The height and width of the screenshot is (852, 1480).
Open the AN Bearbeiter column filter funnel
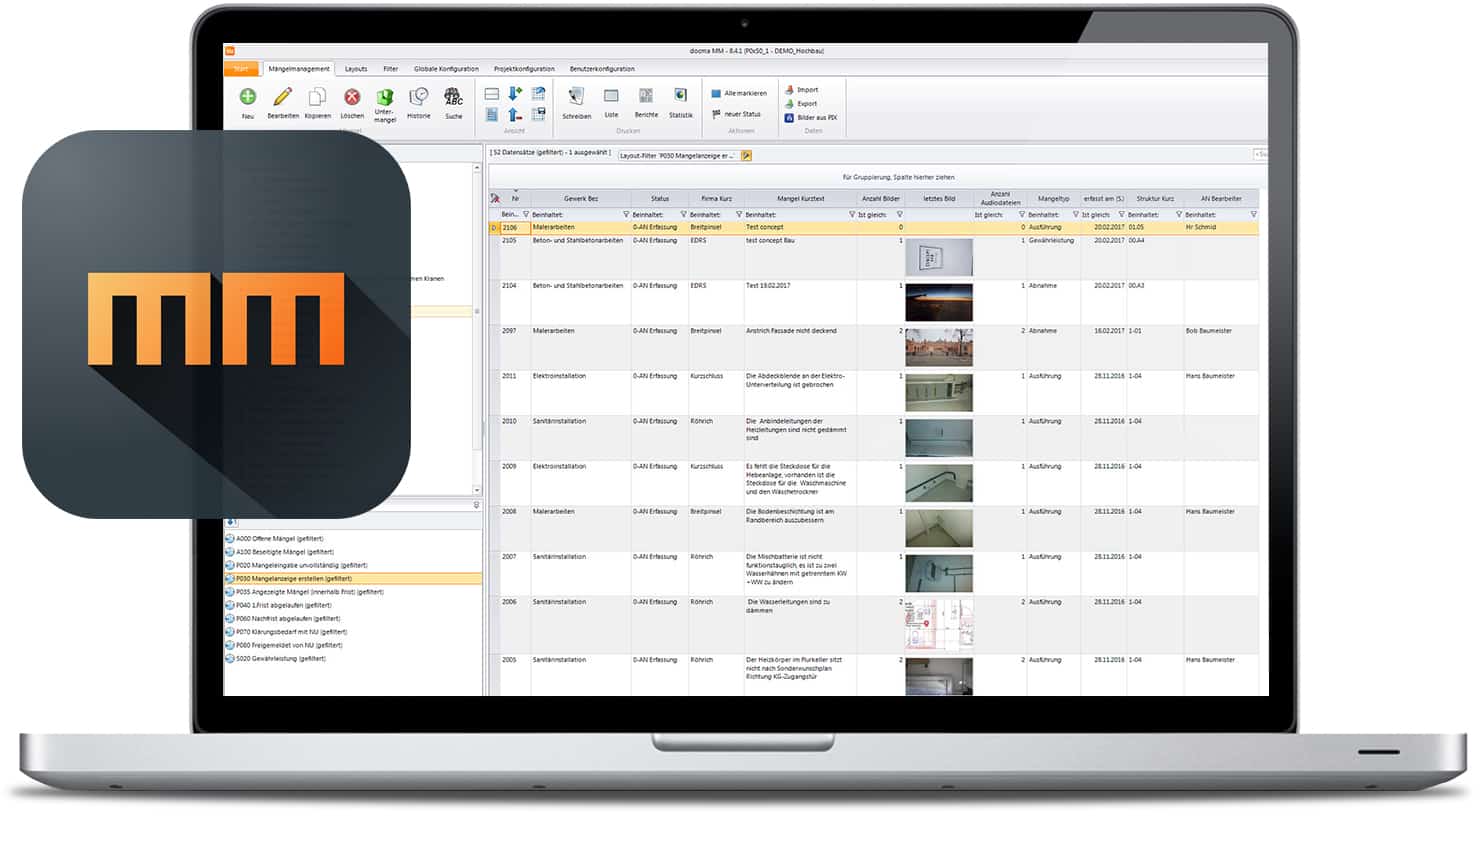click(x=1253, y=215)
